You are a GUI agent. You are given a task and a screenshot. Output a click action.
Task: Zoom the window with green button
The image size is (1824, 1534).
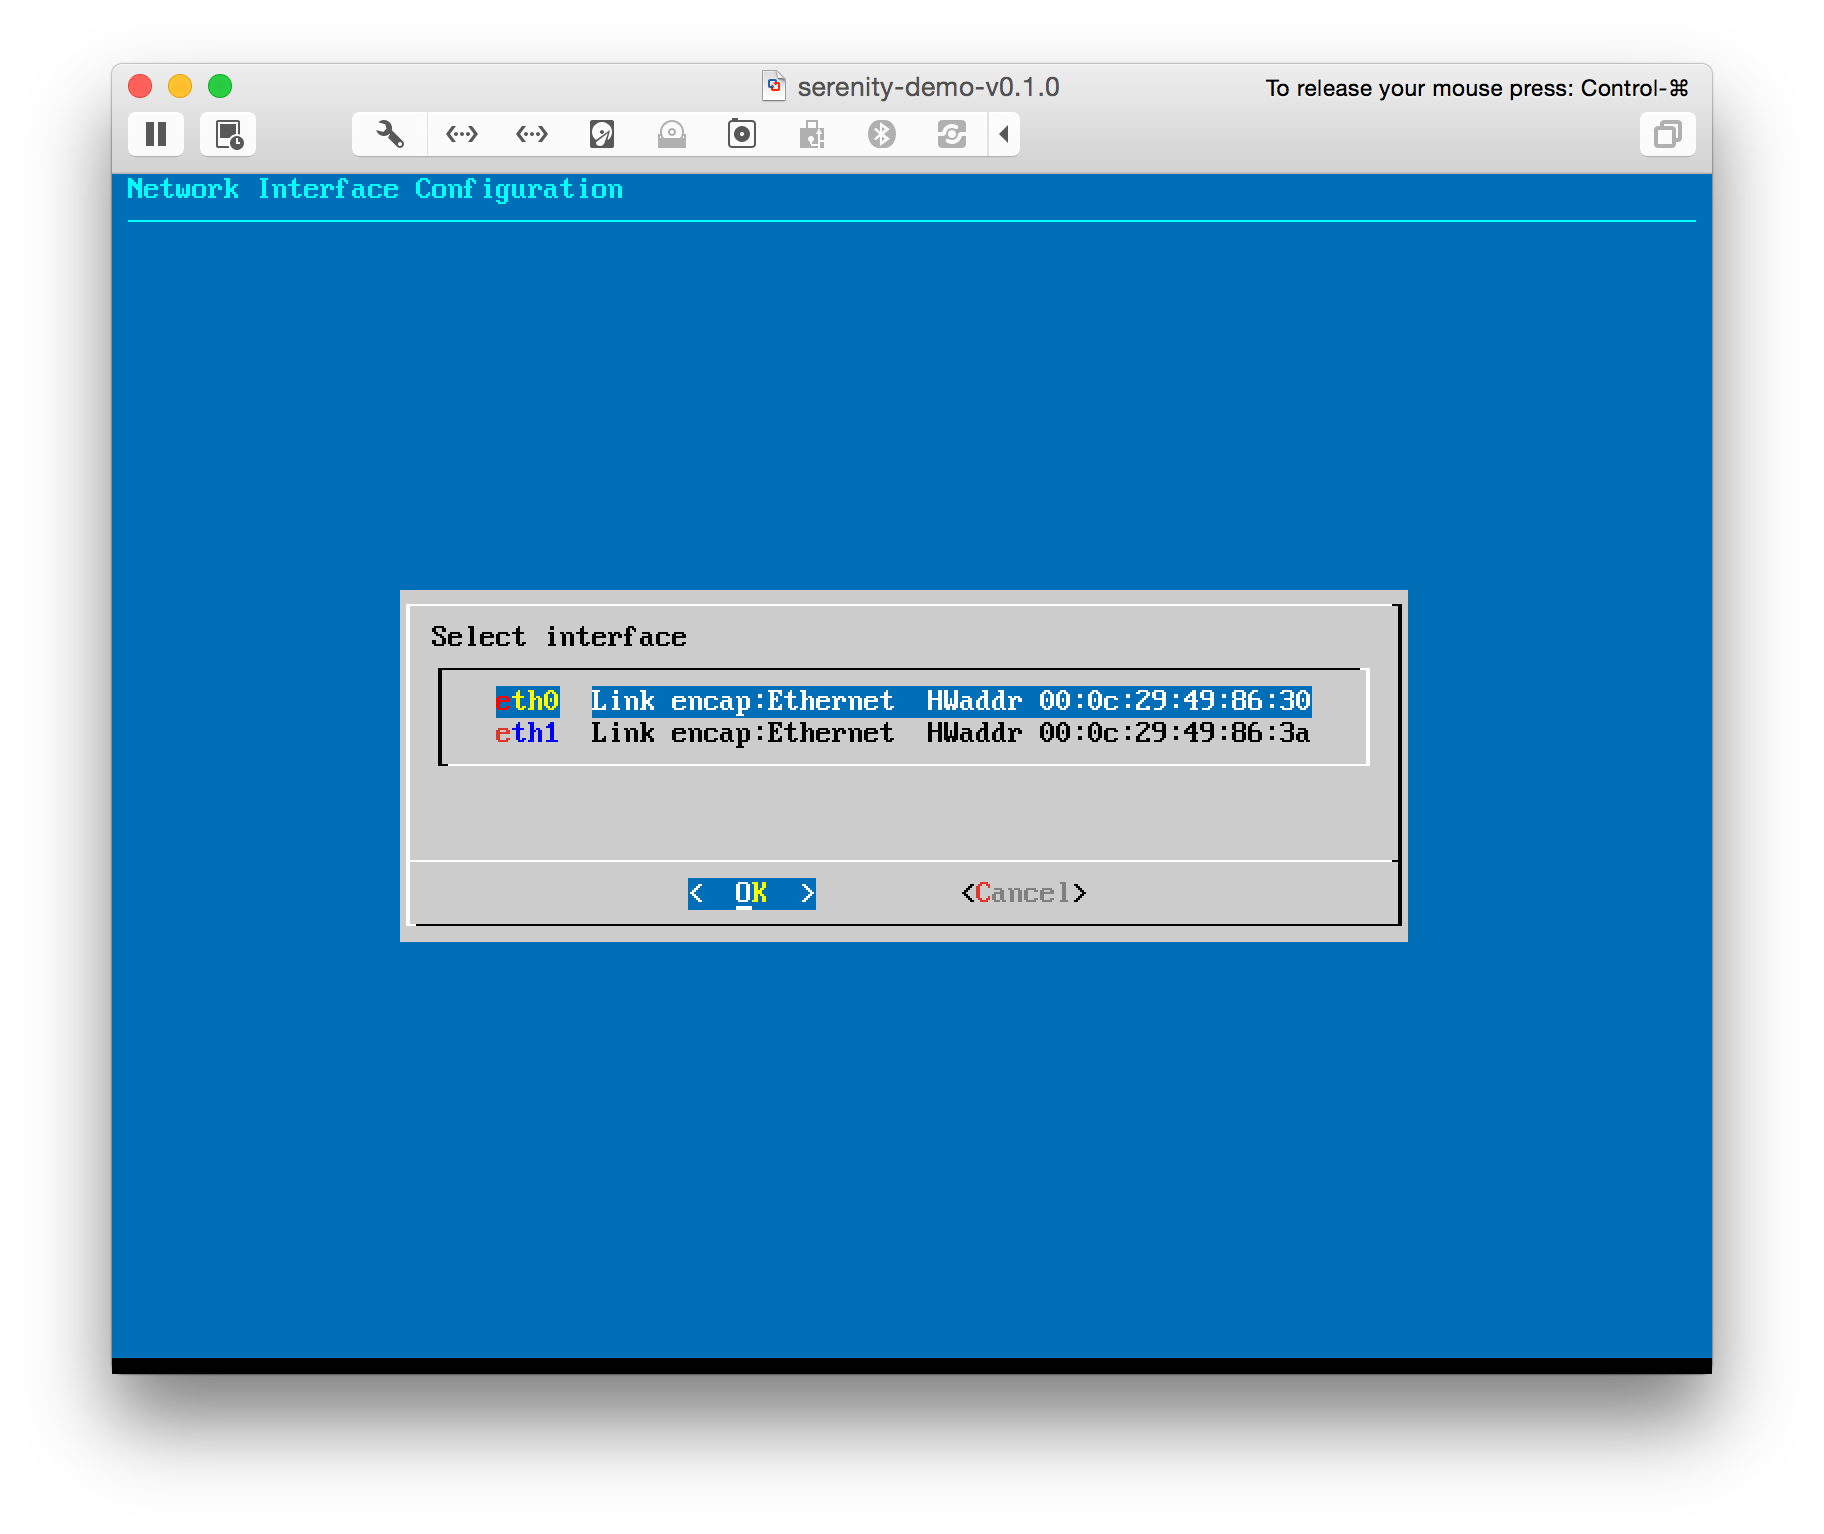tap(220, 86)
